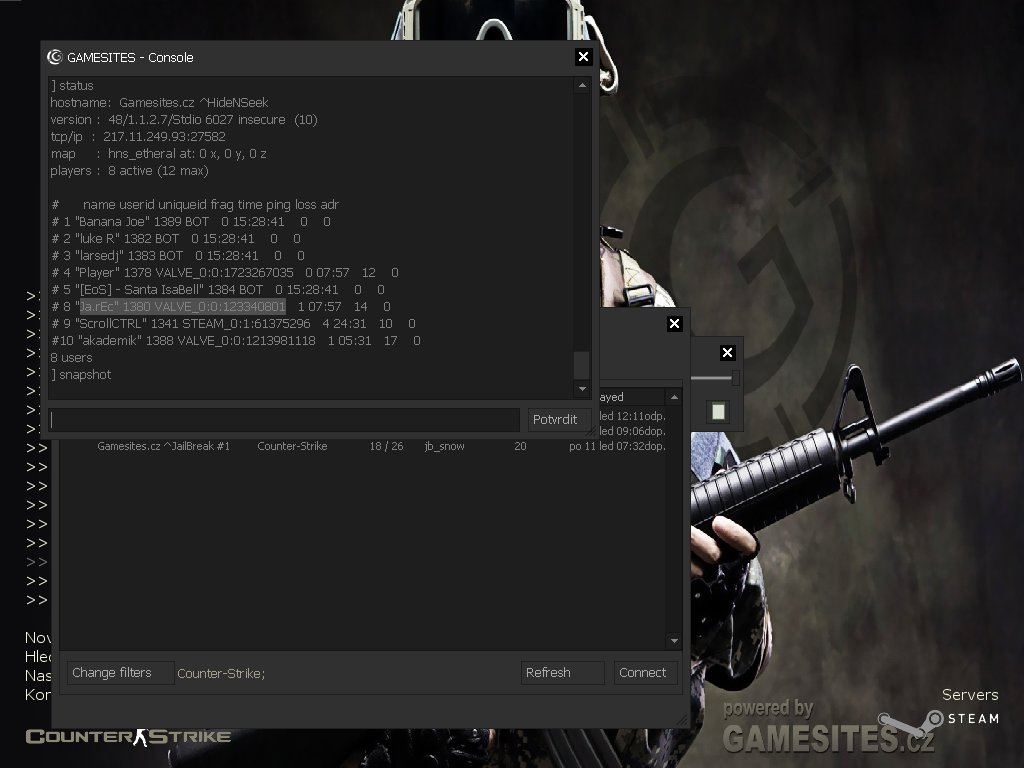Click the console icon in the title bar
Viewport: 1024px width, 768px height.
[55, 57]
